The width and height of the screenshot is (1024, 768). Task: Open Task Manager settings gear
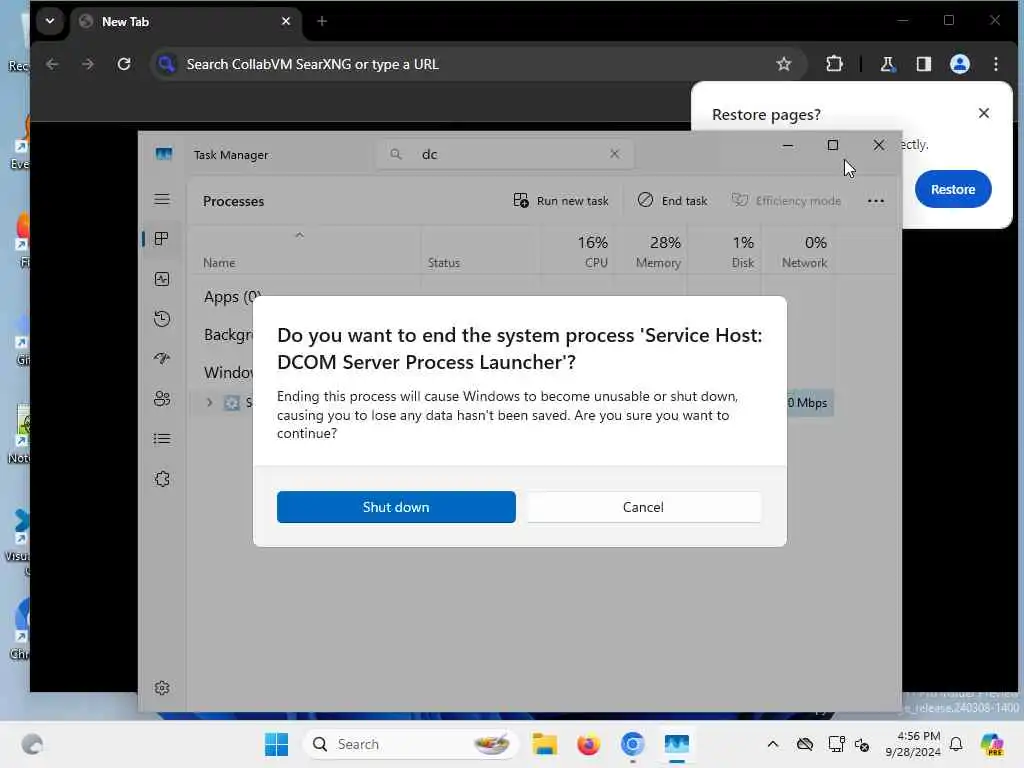pos(162,688)
